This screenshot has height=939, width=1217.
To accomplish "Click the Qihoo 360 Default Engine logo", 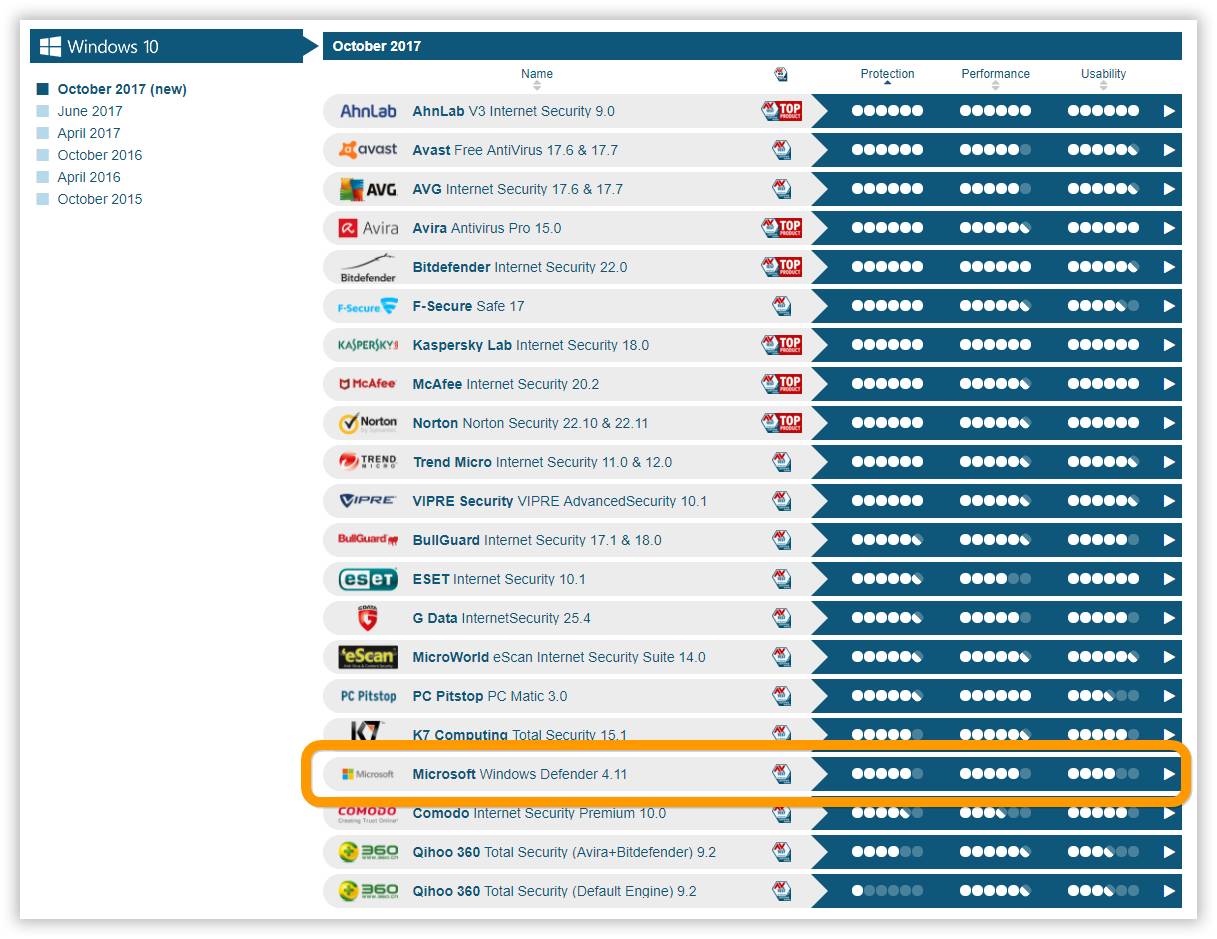I will [x=368, y=891].
